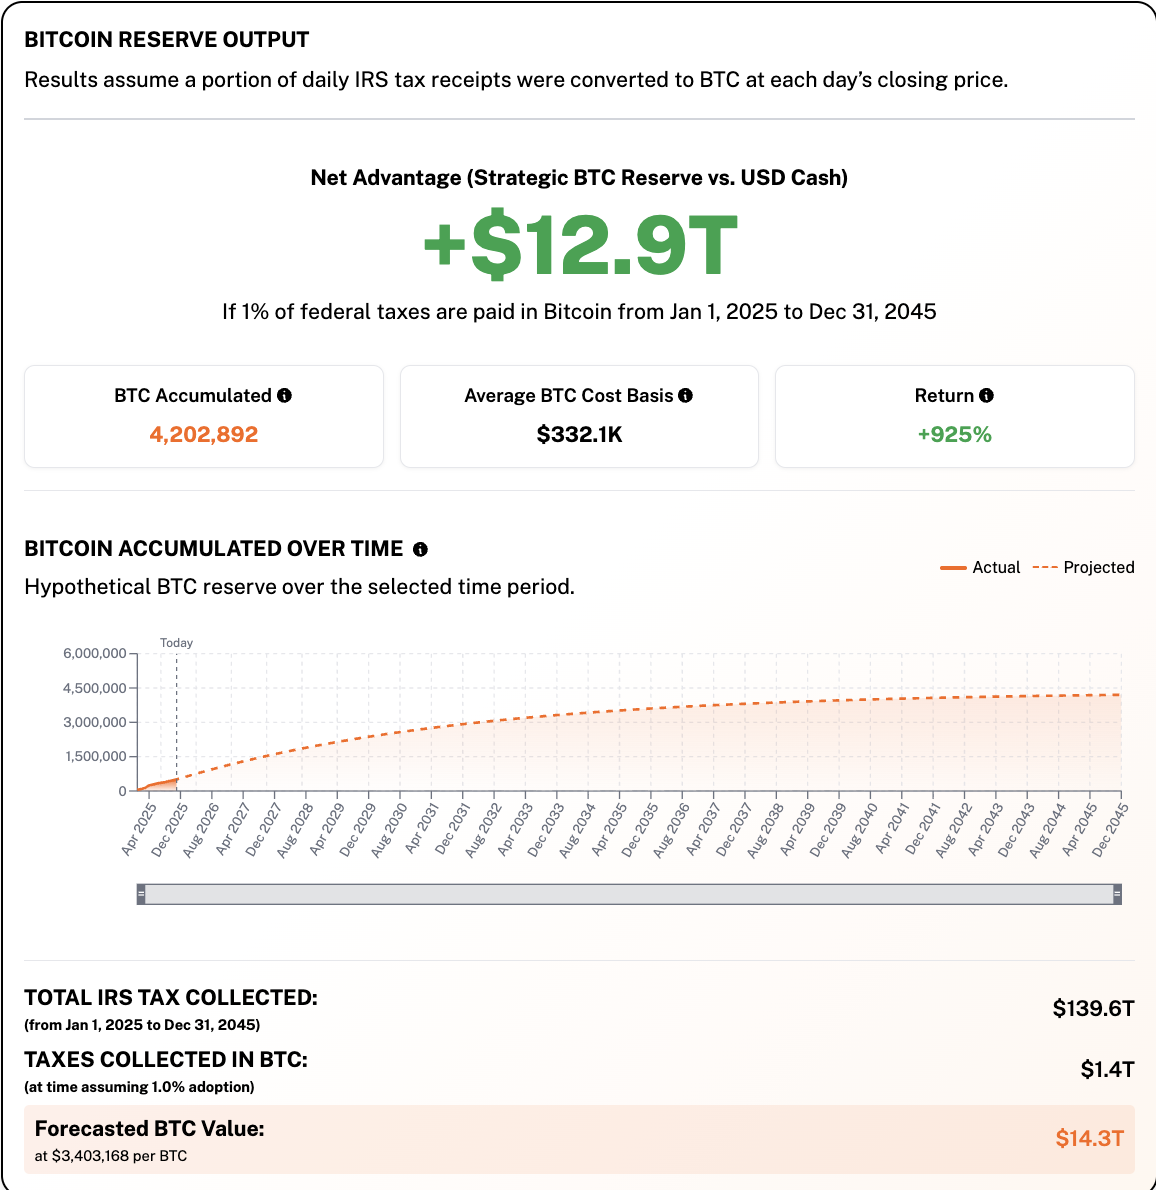Click the BTC Accumulated value 4,202,892
This screenshot has width=1156, height=1190.
tap(203, 434)
